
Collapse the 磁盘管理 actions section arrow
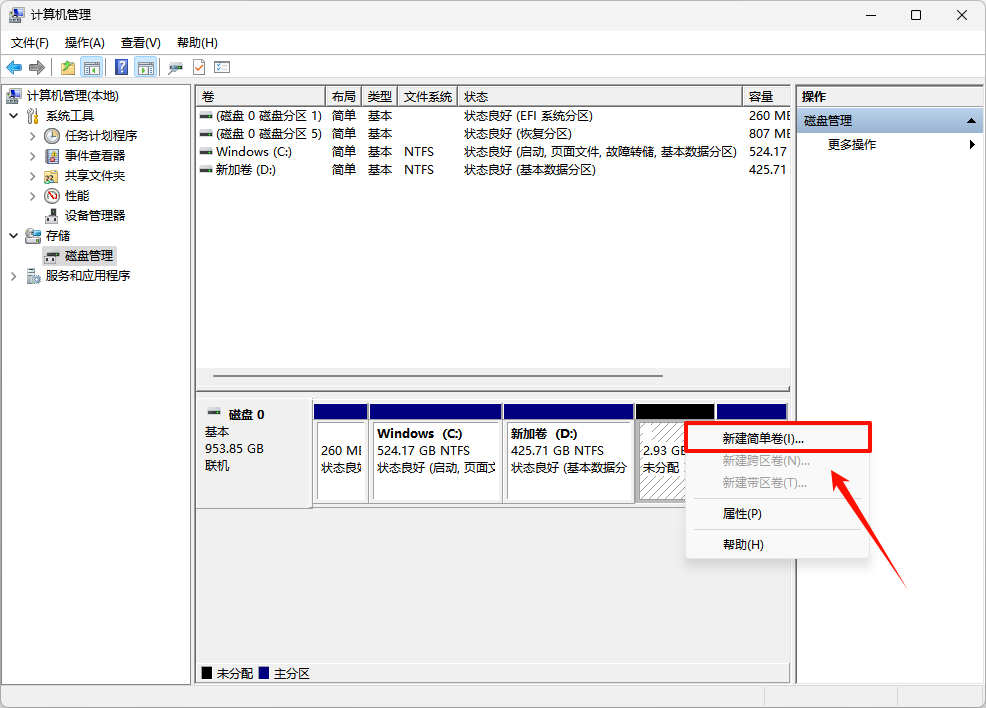pos(971,121)
